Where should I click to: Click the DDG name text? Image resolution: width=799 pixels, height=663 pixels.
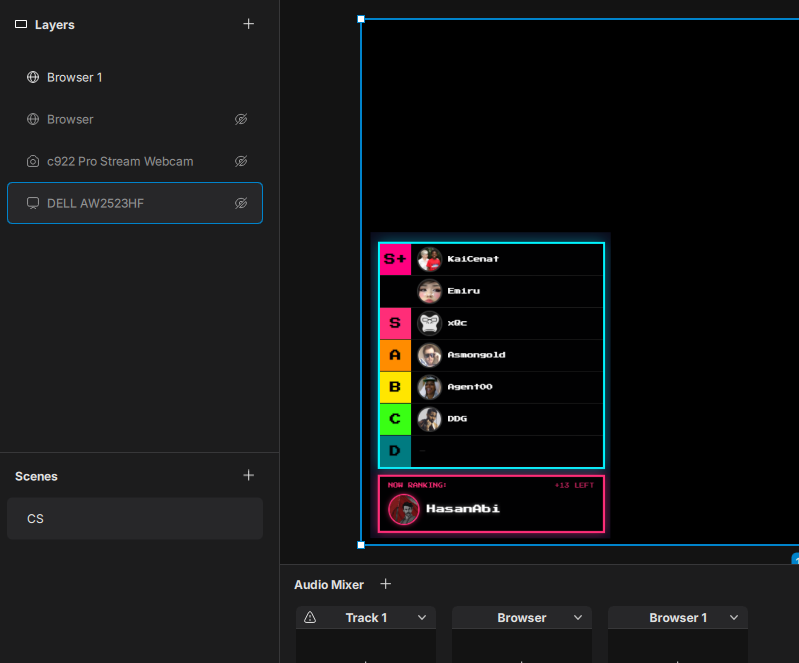(x=457, y=419)
